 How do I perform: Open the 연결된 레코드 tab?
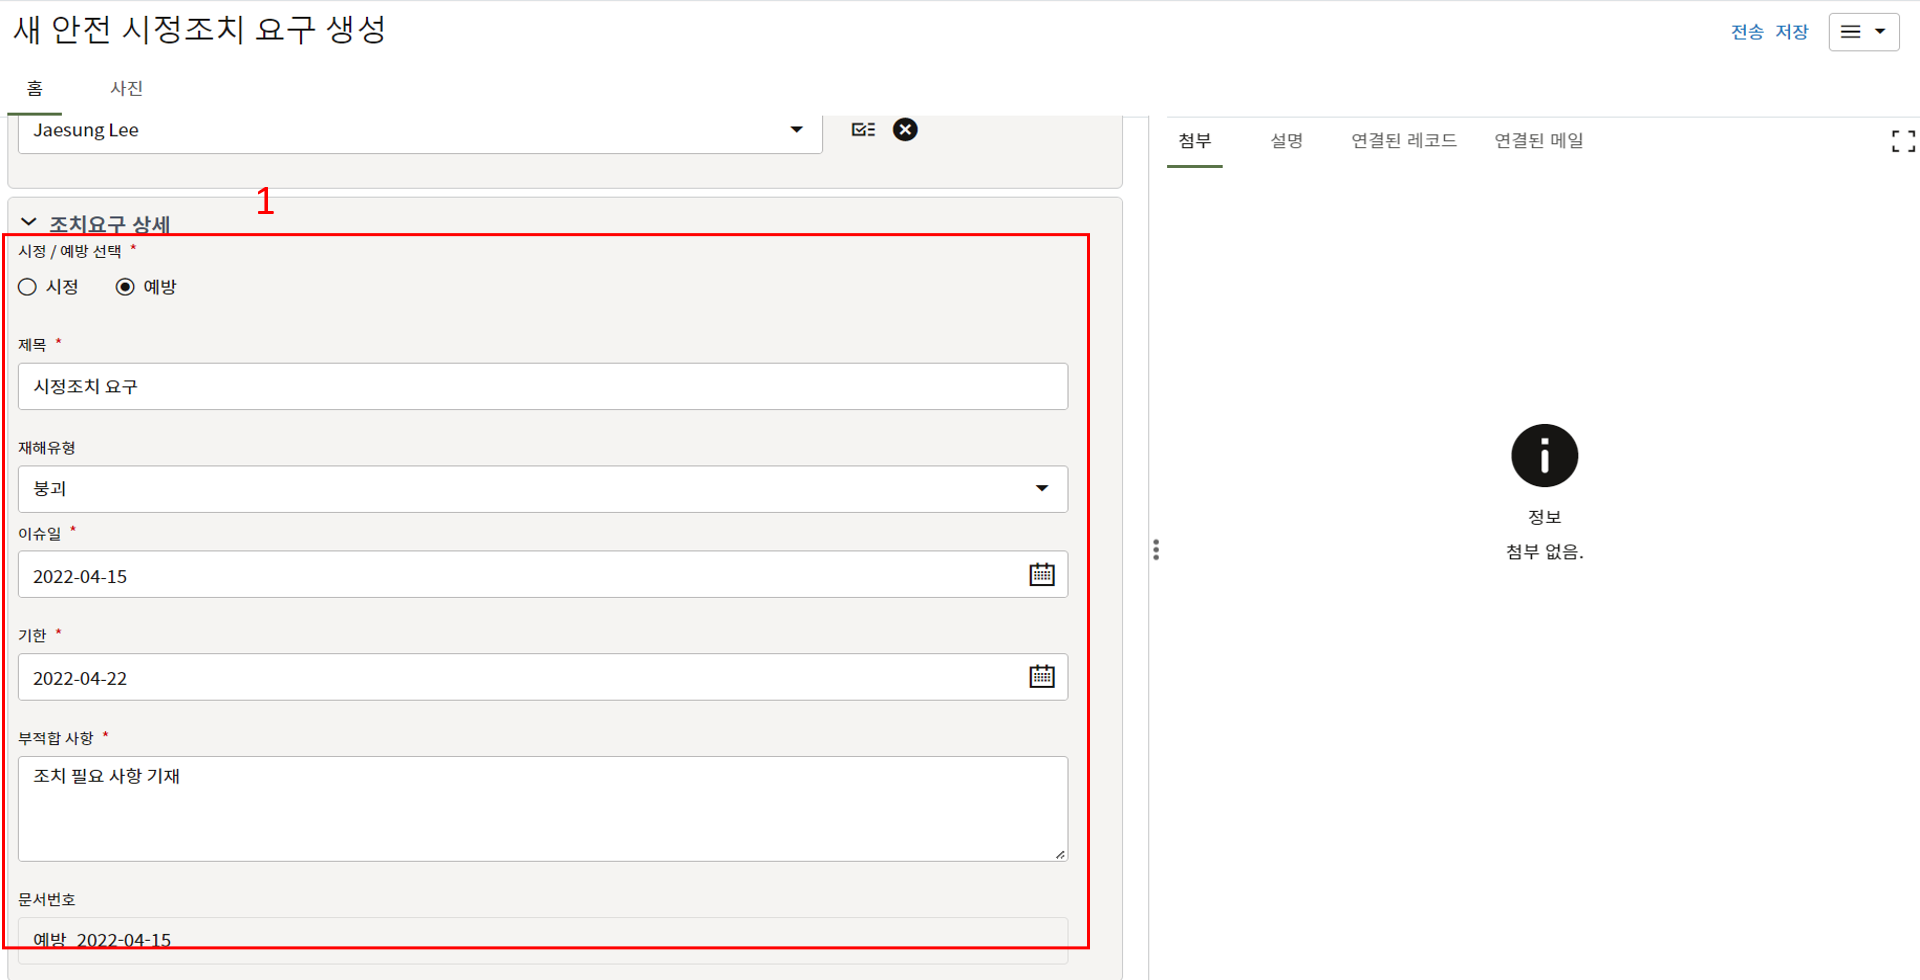point(1403,141)
